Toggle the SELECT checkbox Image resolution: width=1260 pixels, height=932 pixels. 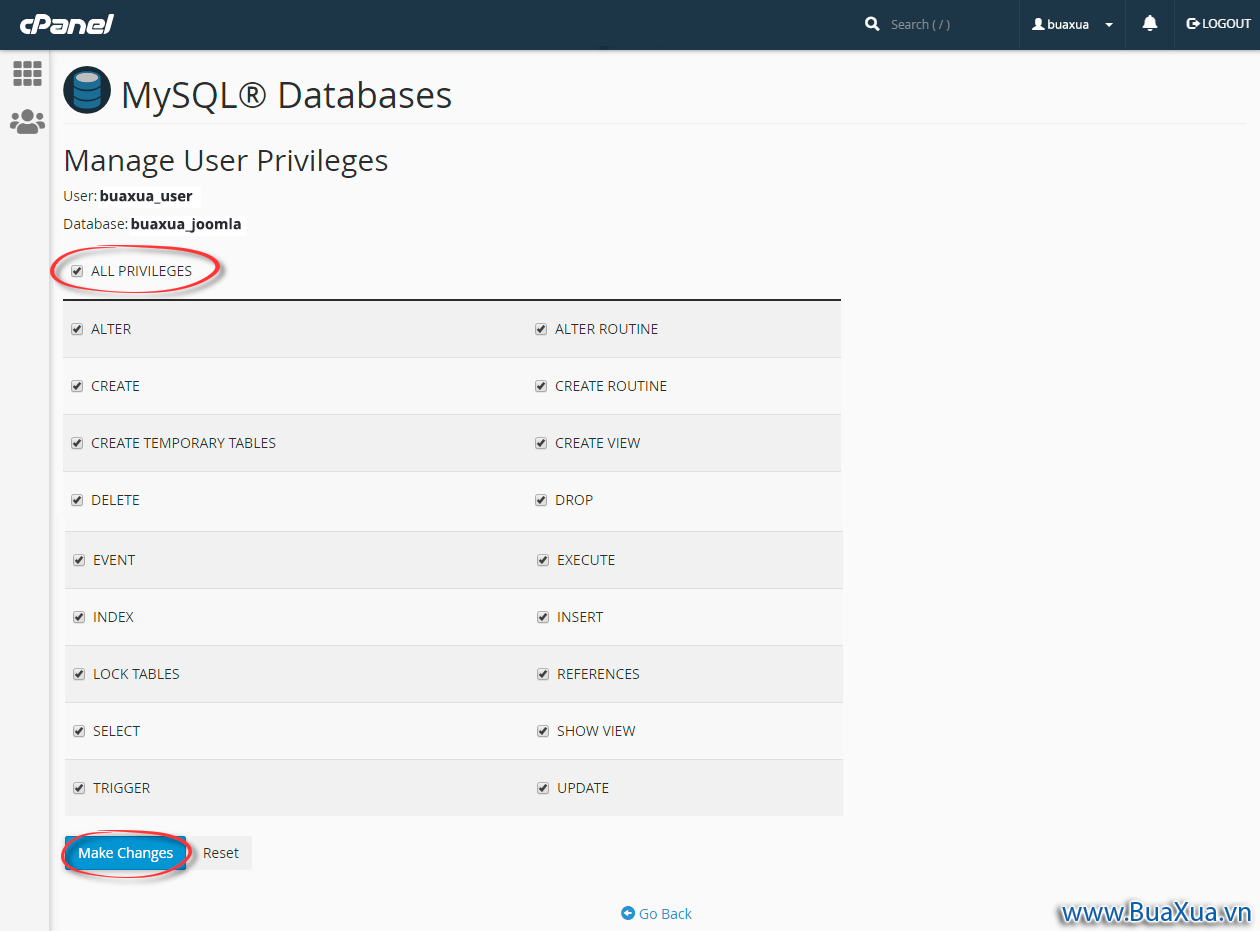(79, 731)
